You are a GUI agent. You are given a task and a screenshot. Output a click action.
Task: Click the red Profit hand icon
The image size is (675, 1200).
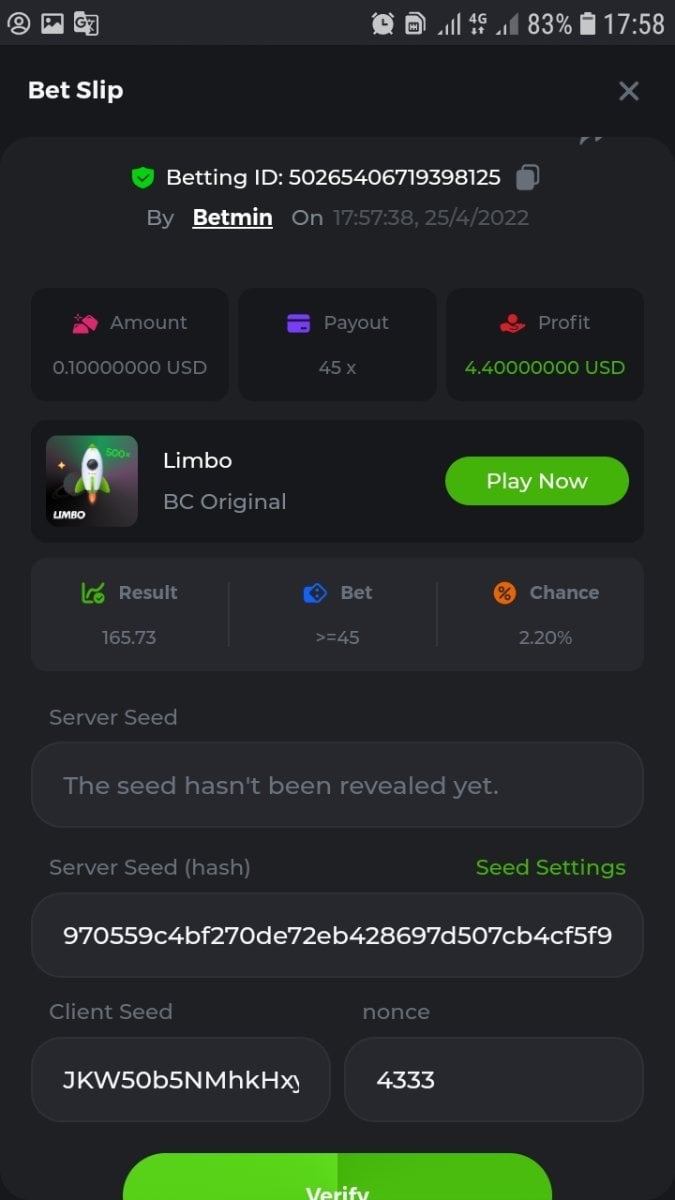[x=512, y=323]
